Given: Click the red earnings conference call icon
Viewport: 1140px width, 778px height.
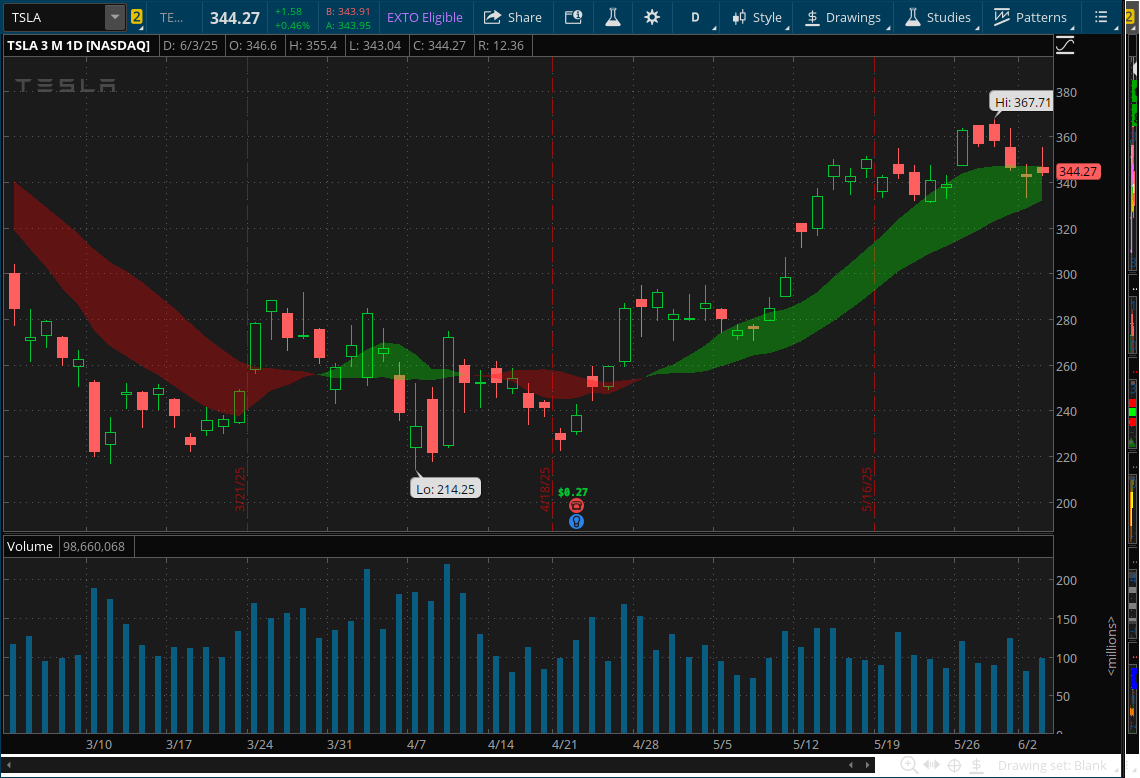Looking at the screenshot, I should point(576,506).
